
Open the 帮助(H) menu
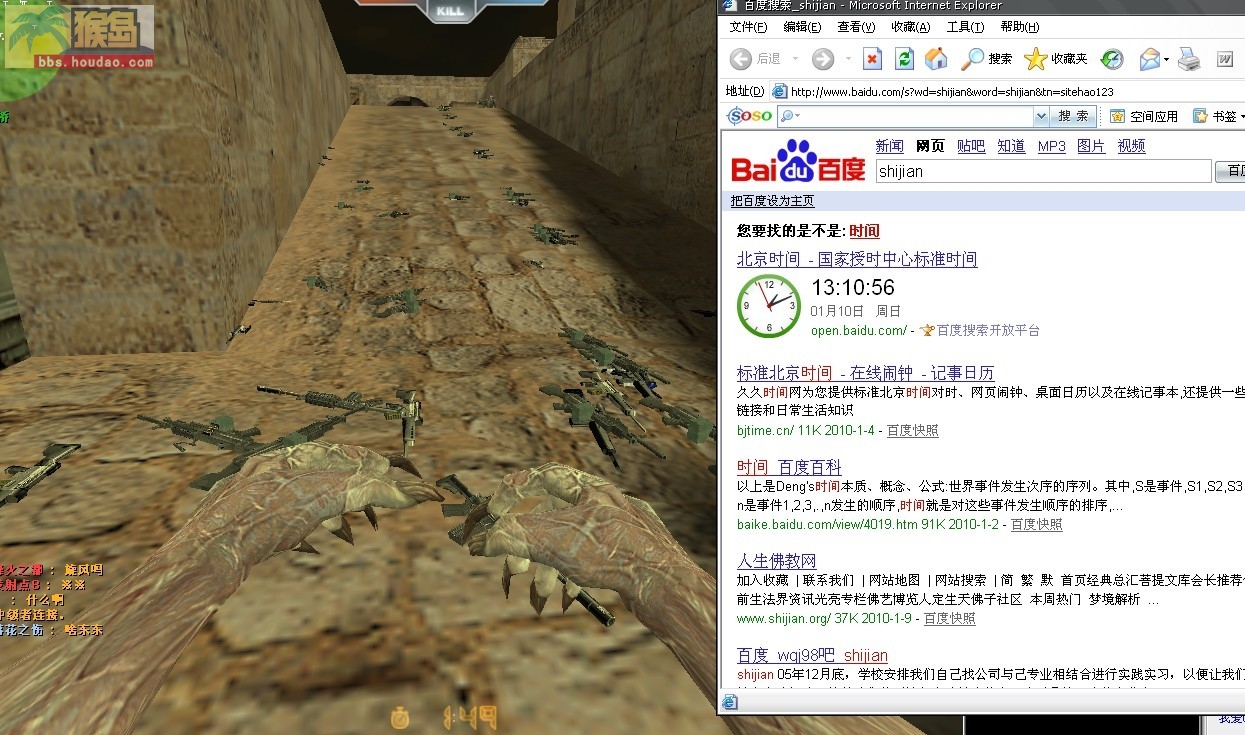click(1019, 27)
